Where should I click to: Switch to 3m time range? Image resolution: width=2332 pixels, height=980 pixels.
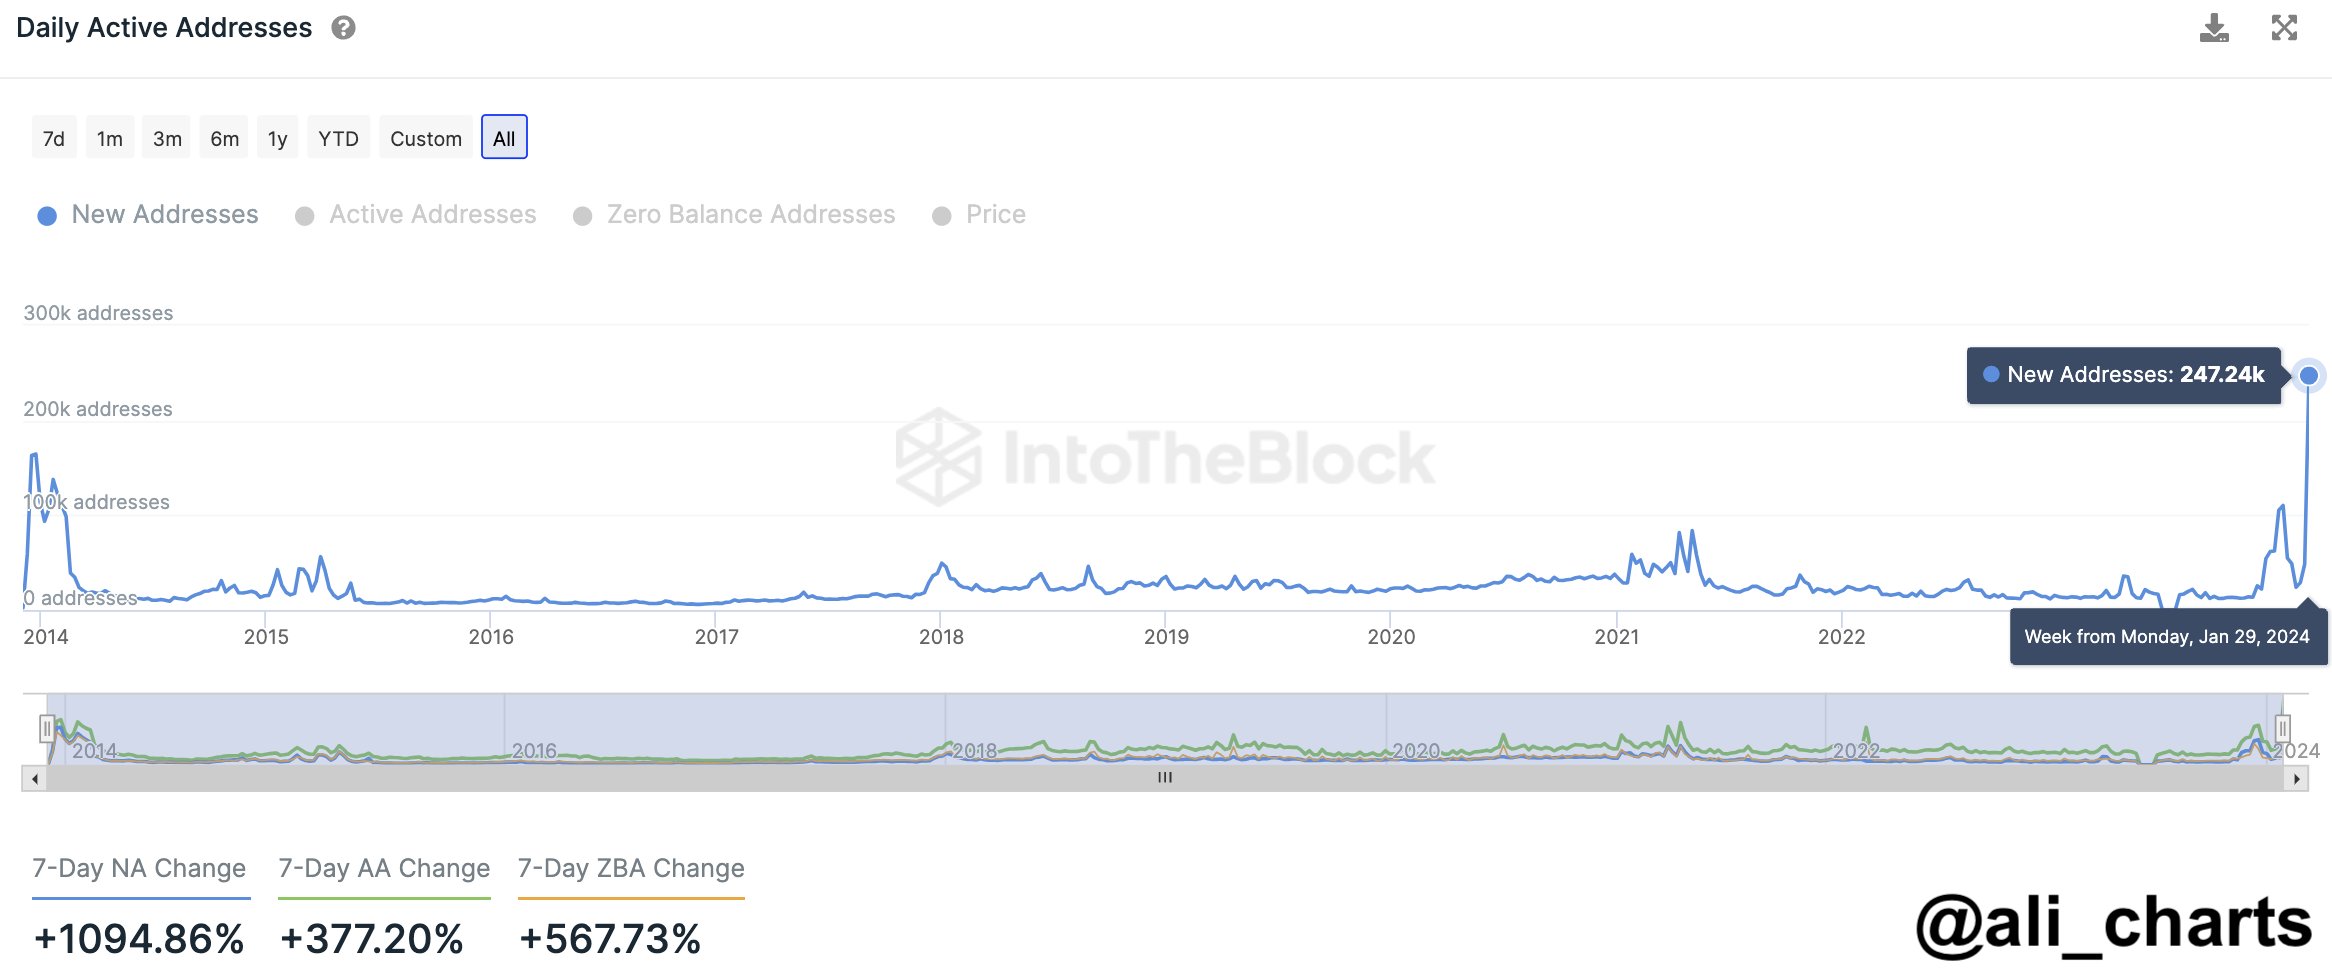click(x=167, y=138)
